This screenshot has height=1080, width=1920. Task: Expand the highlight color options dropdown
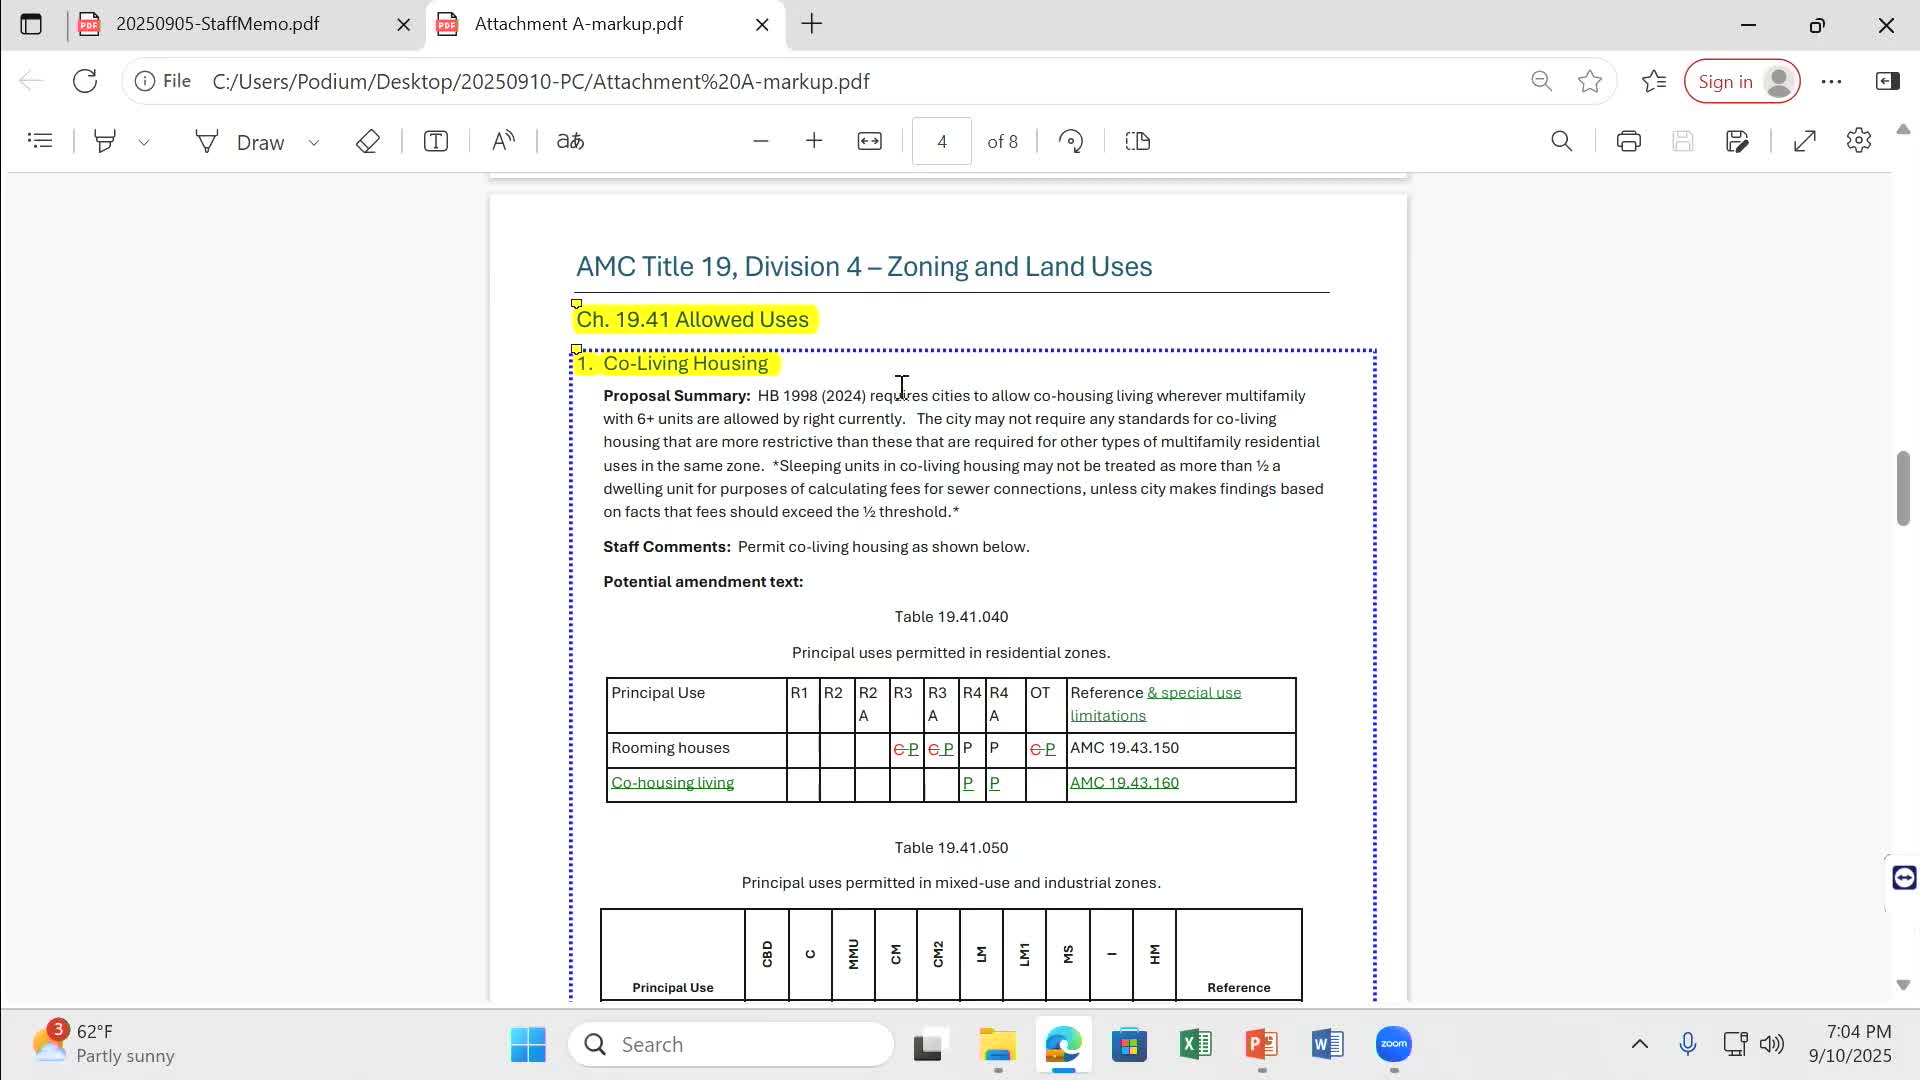coord(144,142)
